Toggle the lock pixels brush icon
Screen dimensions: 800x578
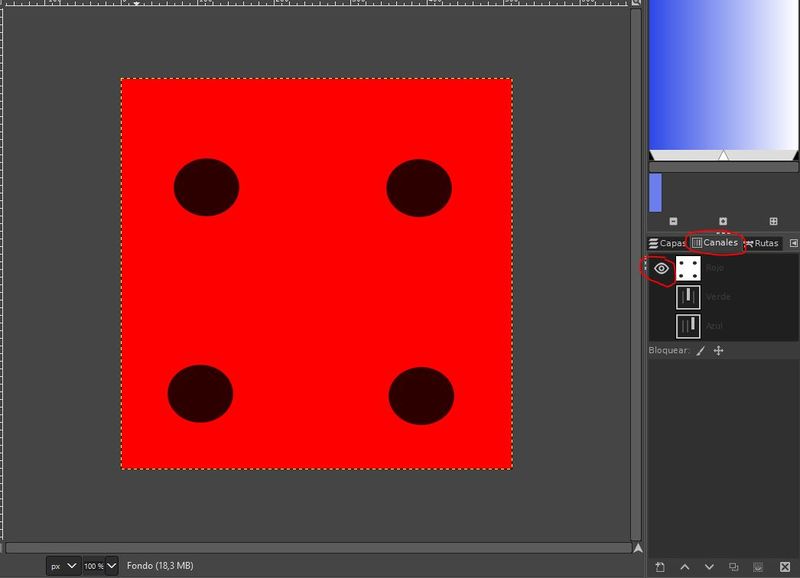click(x=701, y=350)
